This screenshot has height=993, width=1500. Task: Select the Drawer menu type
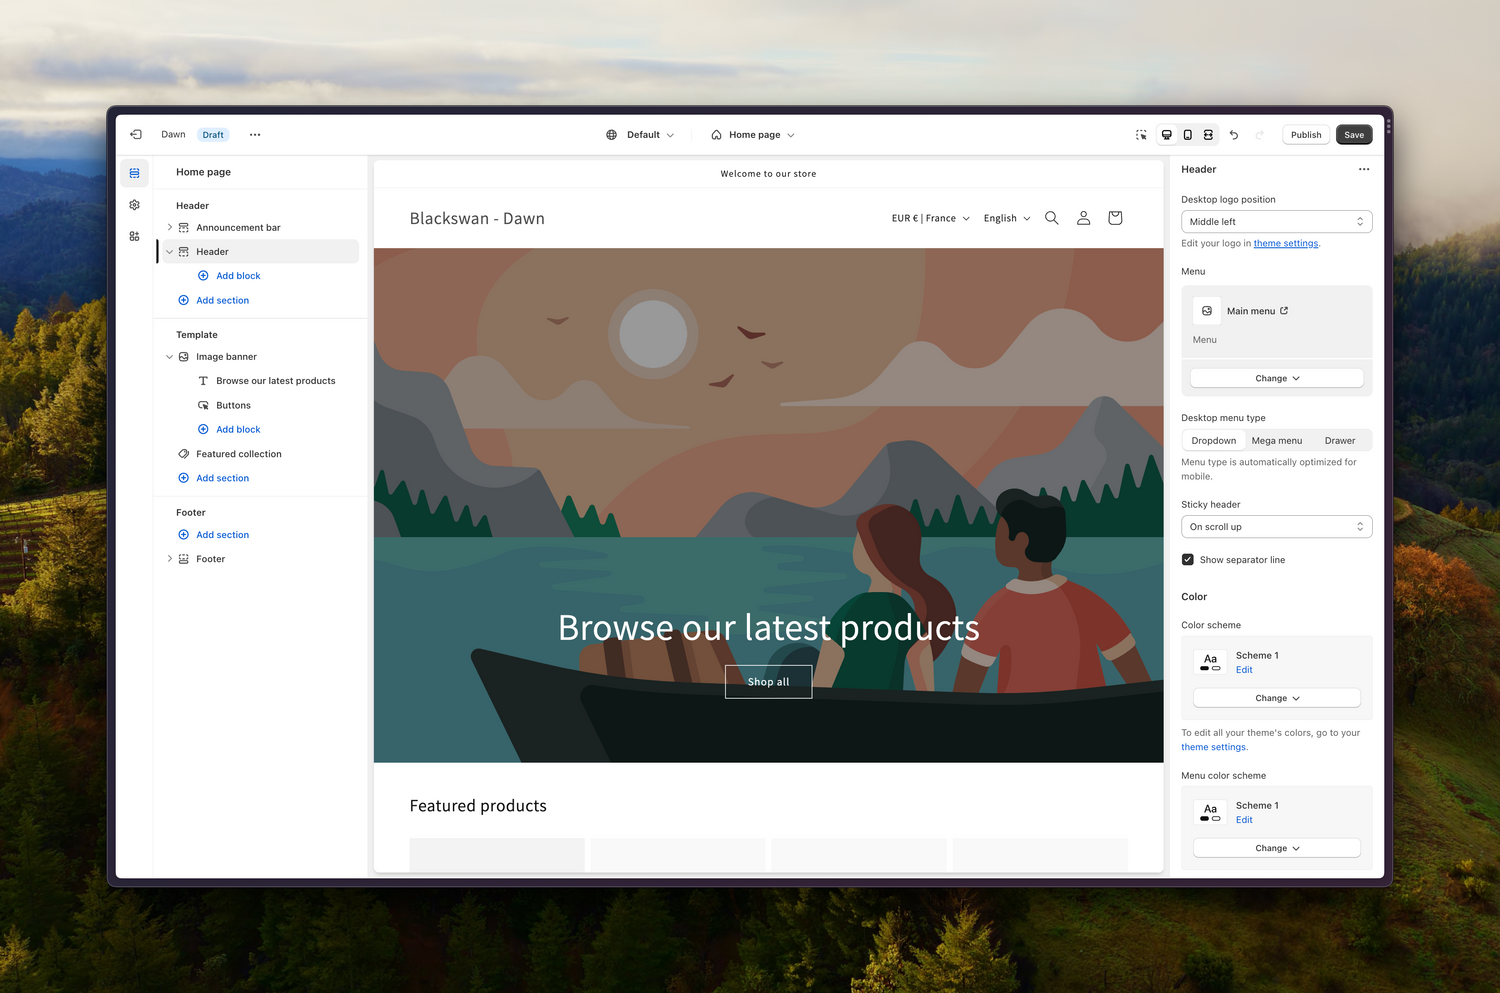click(1339, 440)
